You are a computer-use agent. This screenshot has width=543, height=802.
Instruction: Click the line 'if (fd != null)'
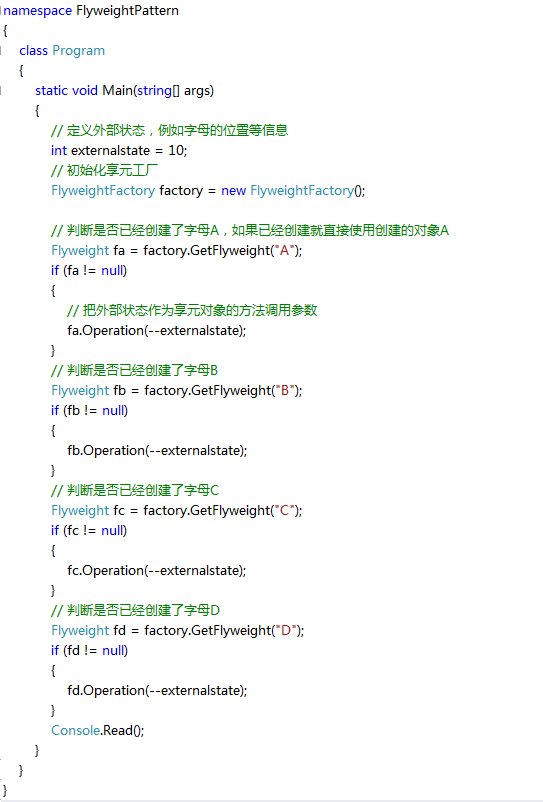coord(89,651)
